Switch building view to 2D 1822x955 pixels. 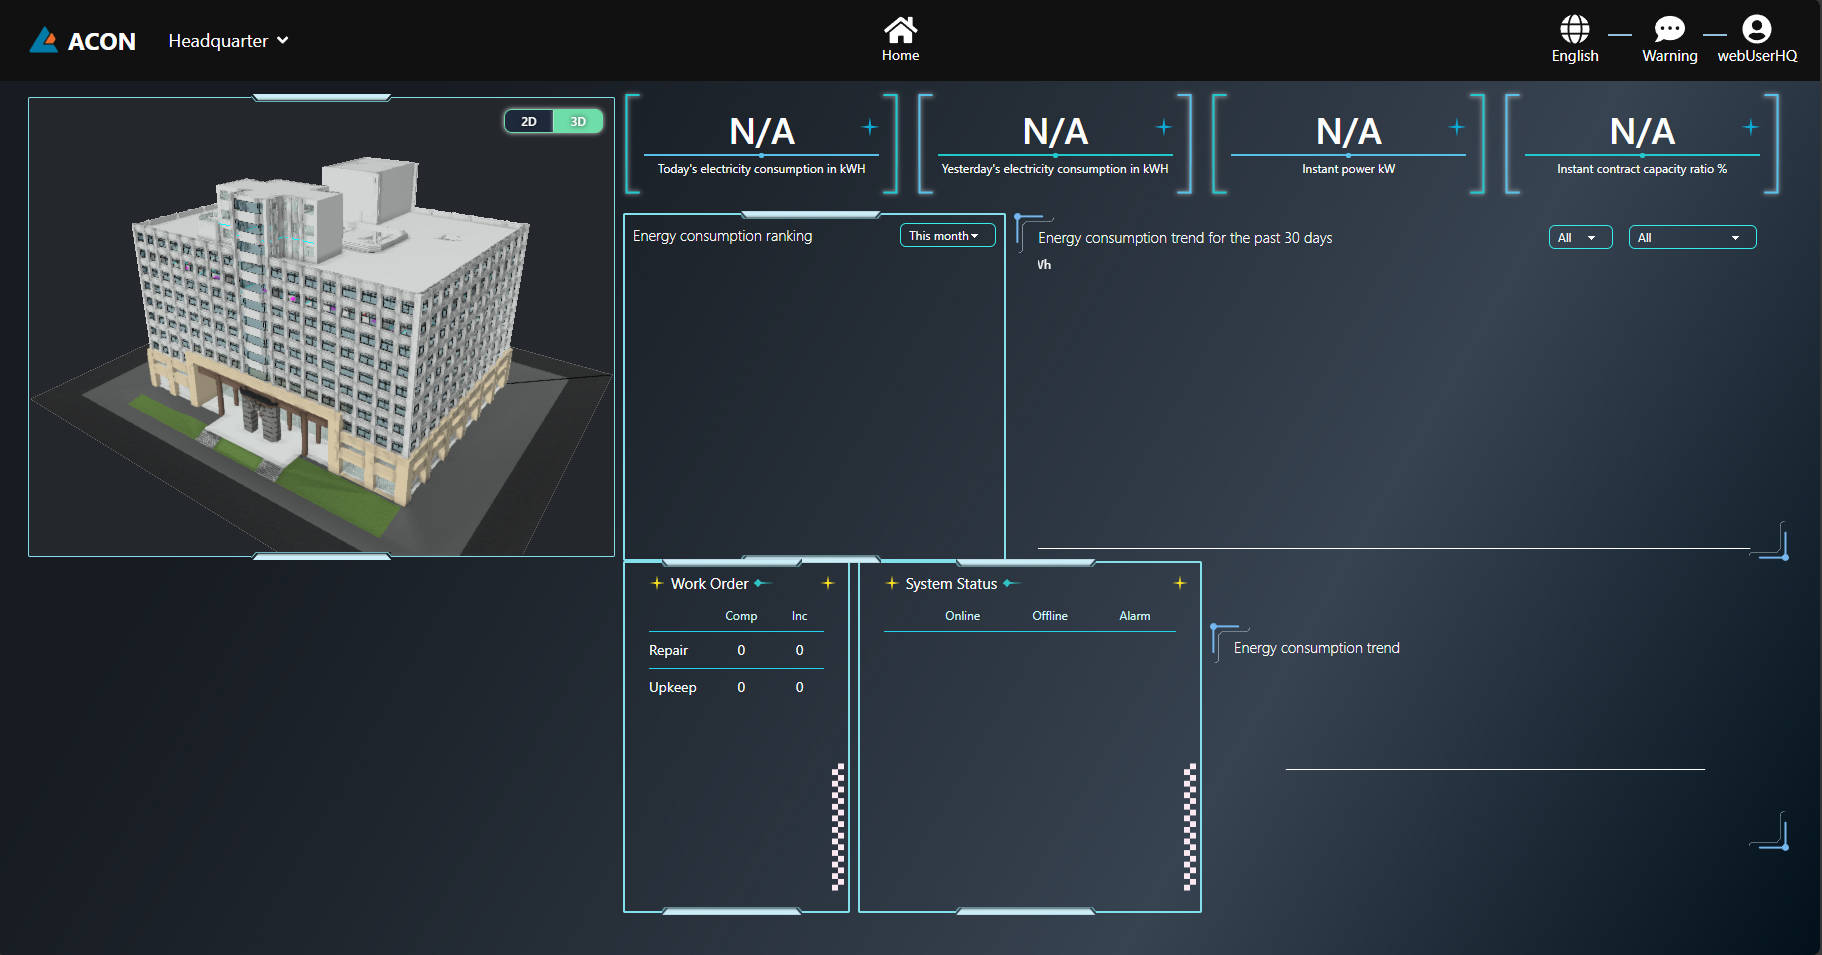coord(529,122)
